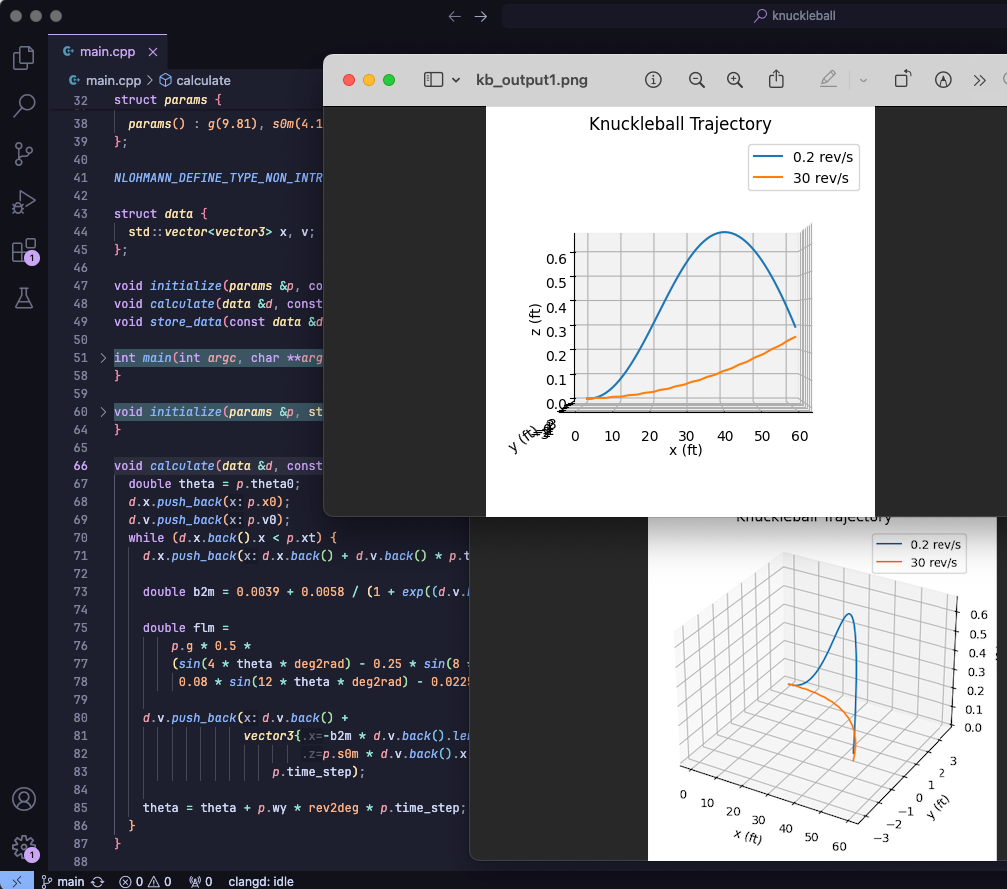Collapse the code block at line 51
Viewport: 1007px width, 889px height.
103,357
